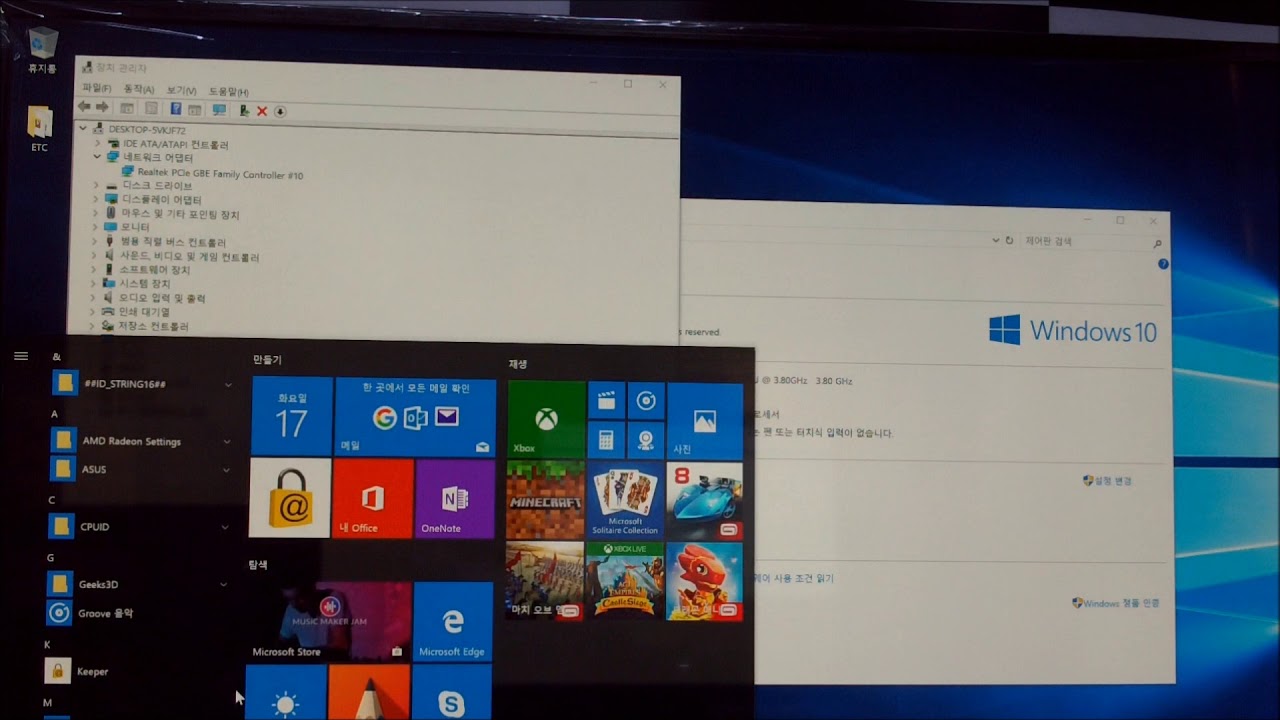Open the Microsoft Solitaire Collection tile
The height and width of the screenshot is (720, 1280).
[x=625, y=500]
